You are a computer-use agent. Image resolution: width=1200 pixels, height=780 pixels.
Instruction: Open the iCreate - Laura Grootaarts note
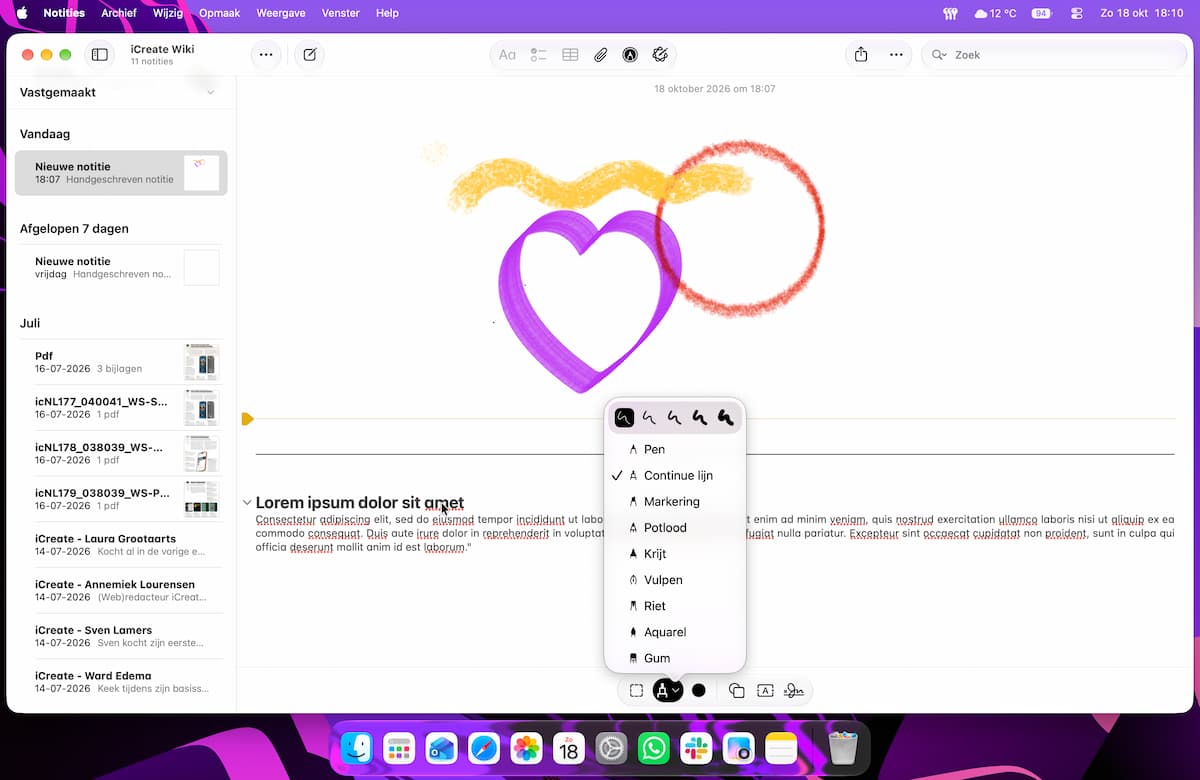(x=121, y=545)
